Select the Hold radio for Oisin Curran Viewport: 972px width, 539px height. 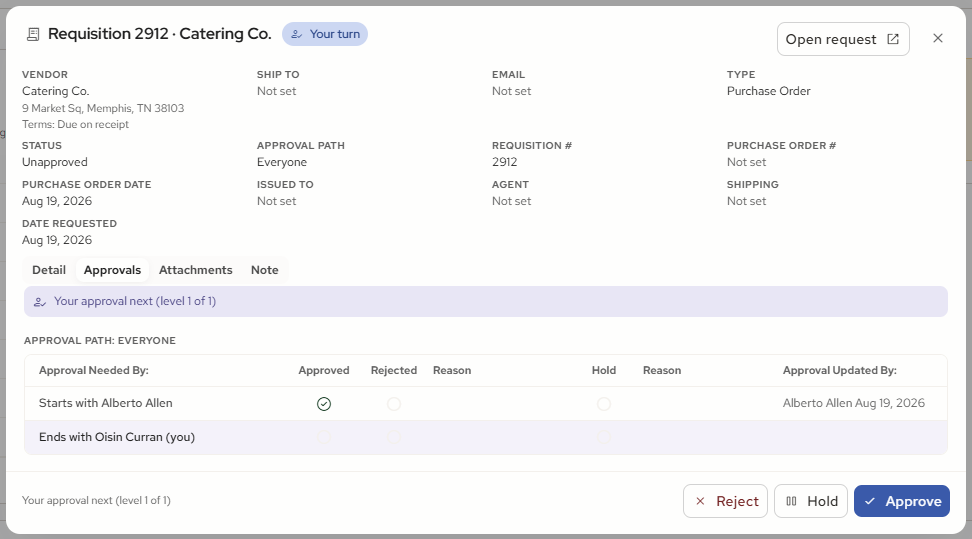point(604,437)
